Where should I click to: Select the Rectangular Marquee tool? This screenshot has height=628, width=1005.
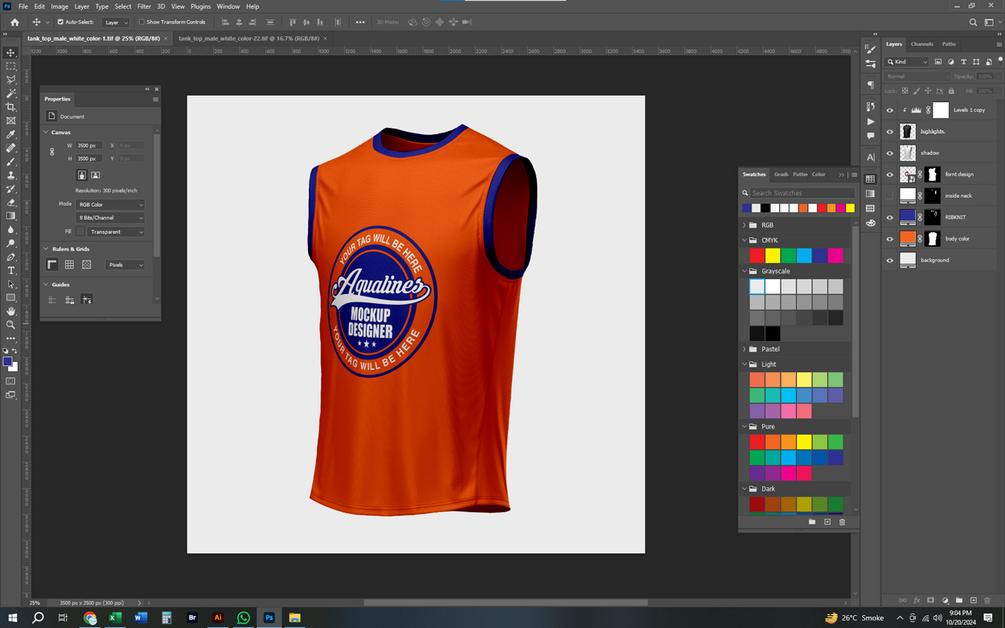click(x=11, y=66)
